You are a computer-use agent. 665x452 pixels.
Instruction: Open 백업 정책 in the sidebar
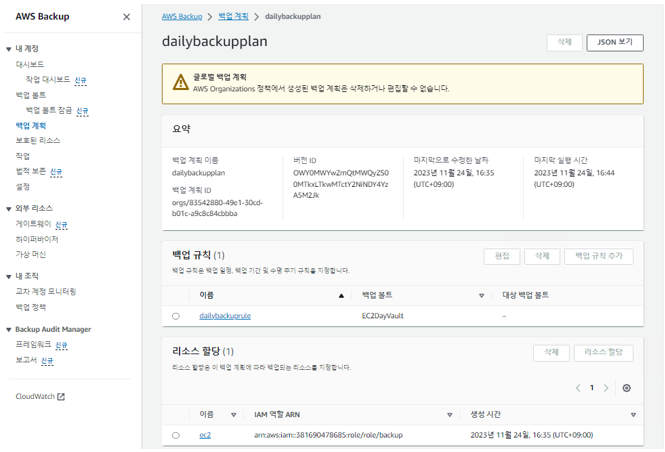(x=31, y=307)
